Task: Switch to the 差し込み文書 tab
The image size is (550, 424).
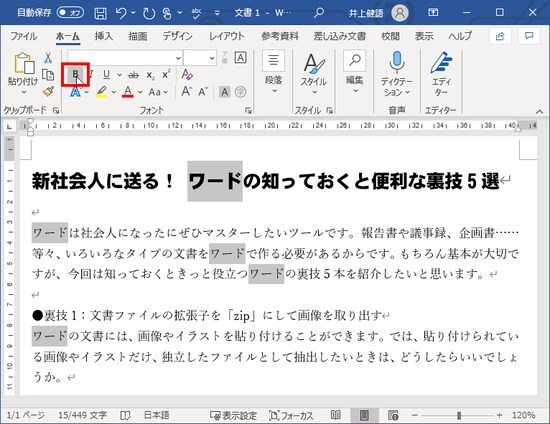Action: click(x=340, y=36)
